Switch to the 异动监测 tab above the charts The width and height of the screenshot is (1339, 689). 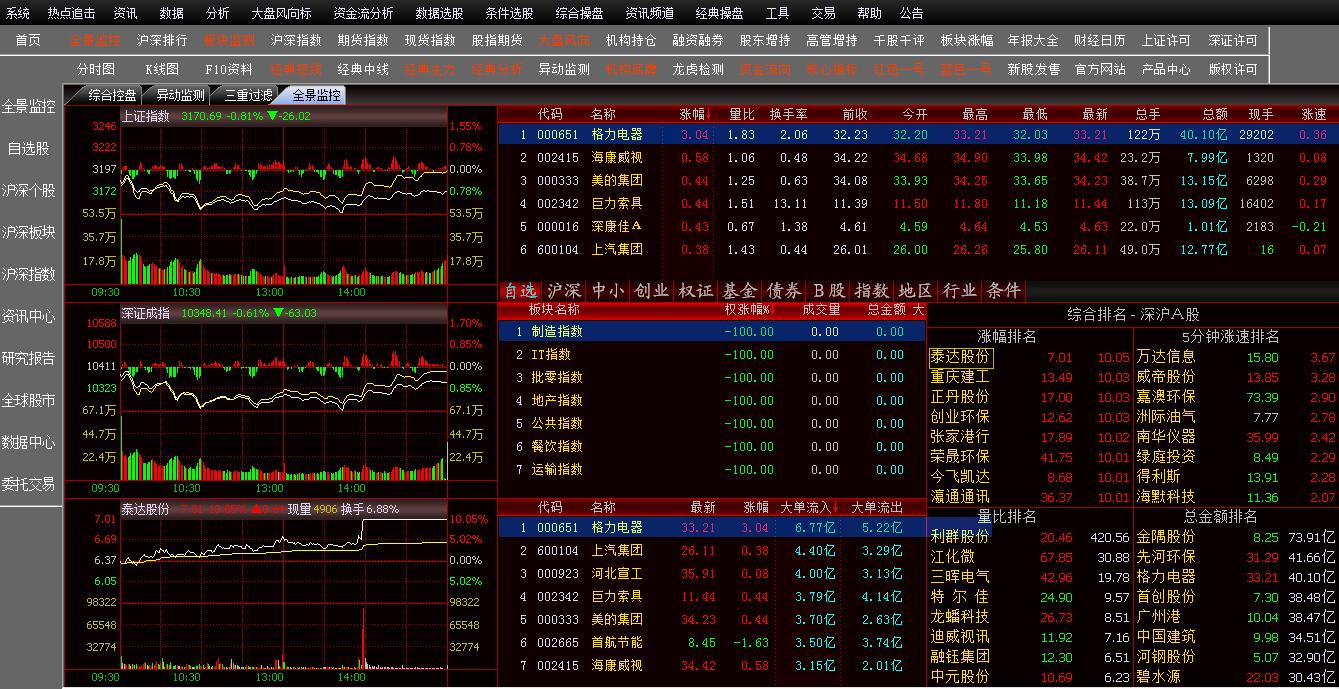click(180, 96)
